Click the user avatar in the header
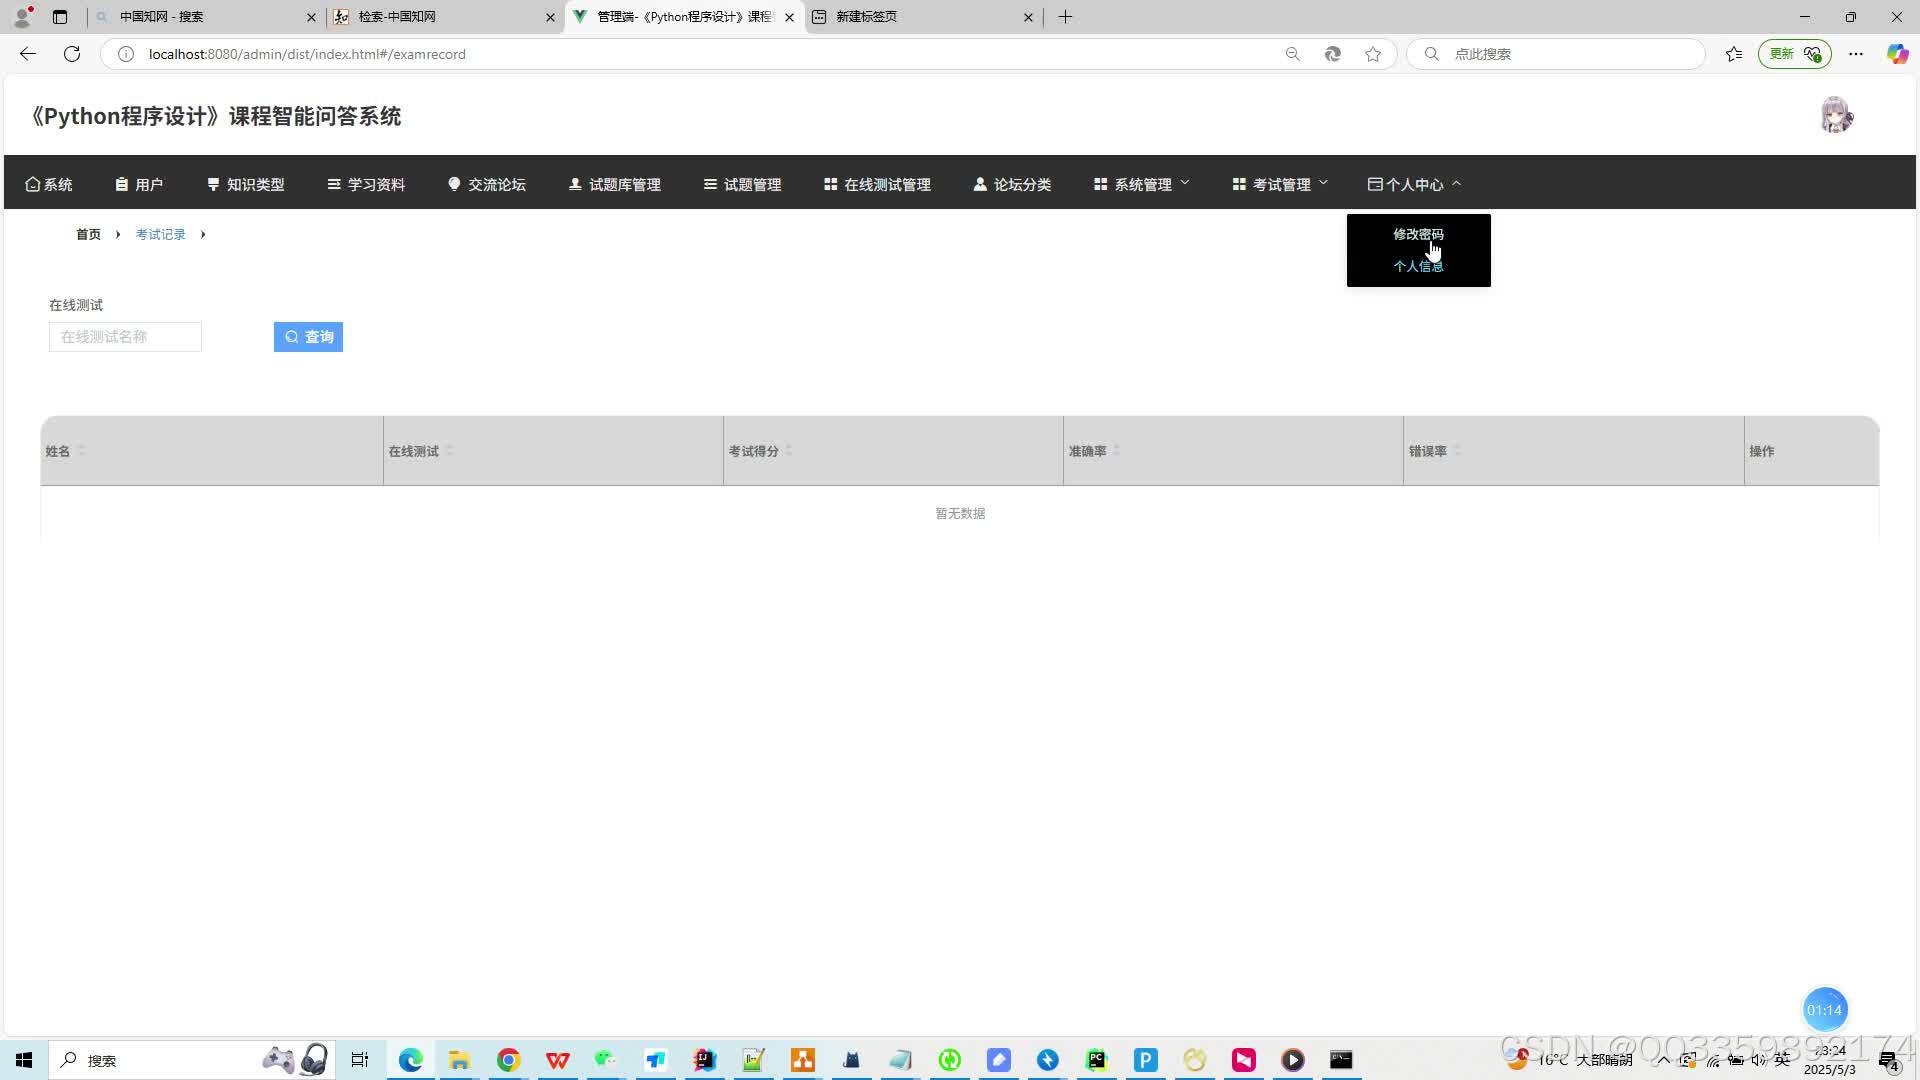The width and height of the screenshot is (1920, 1080). 1836,116
